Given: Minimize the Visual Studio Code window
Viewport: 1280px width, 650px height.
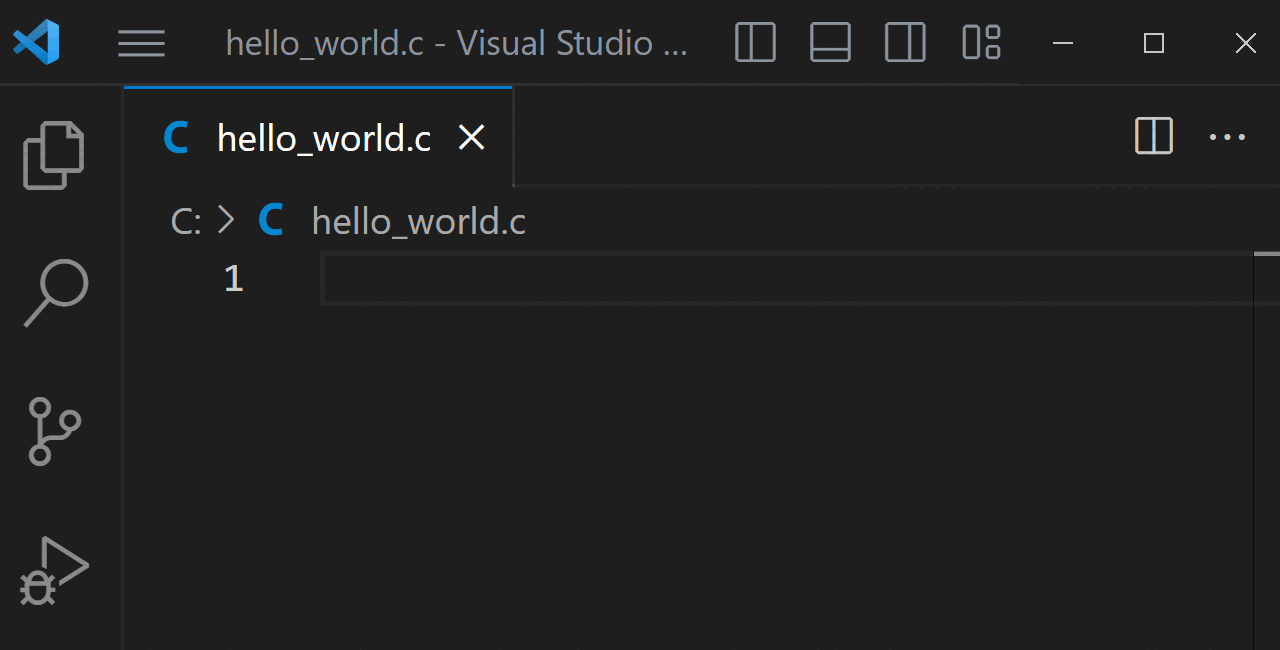Looking at the screenshot, I should (1063, 43).
